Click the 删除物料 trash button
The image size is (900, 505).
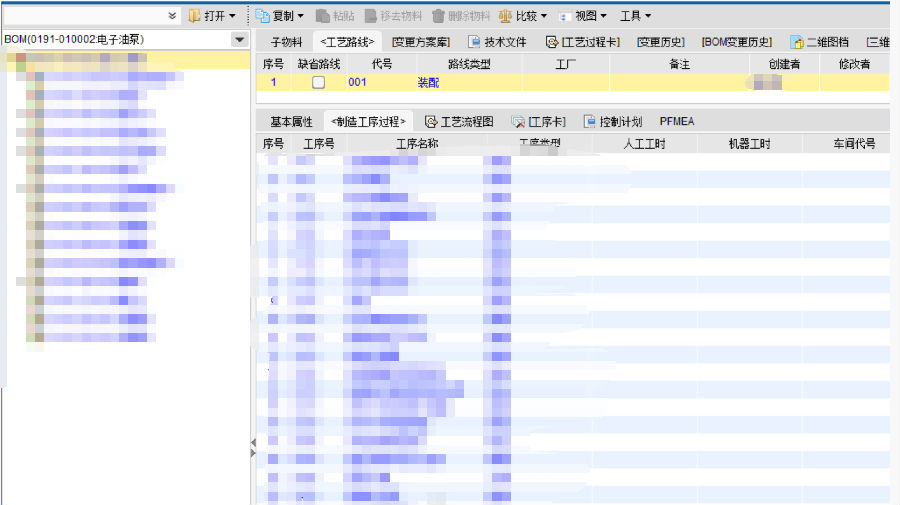[461, 16]
